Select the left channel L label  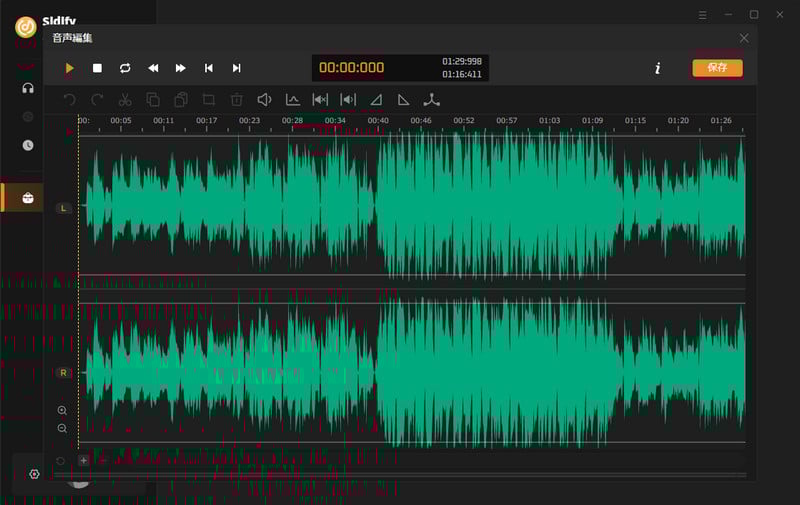coord(63,208)
